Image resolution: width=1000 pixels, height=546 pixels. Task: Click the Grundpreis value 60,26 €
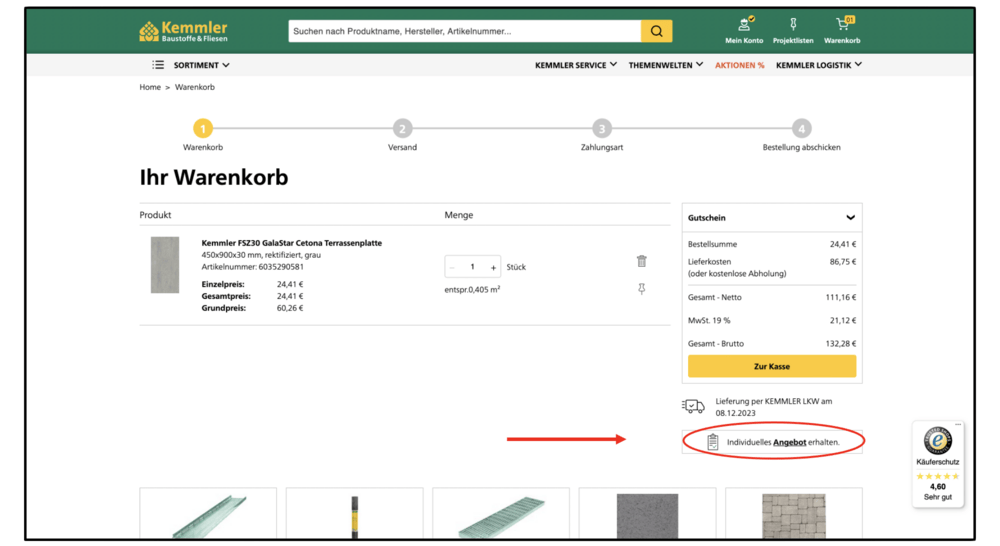[x=290, y=308]
